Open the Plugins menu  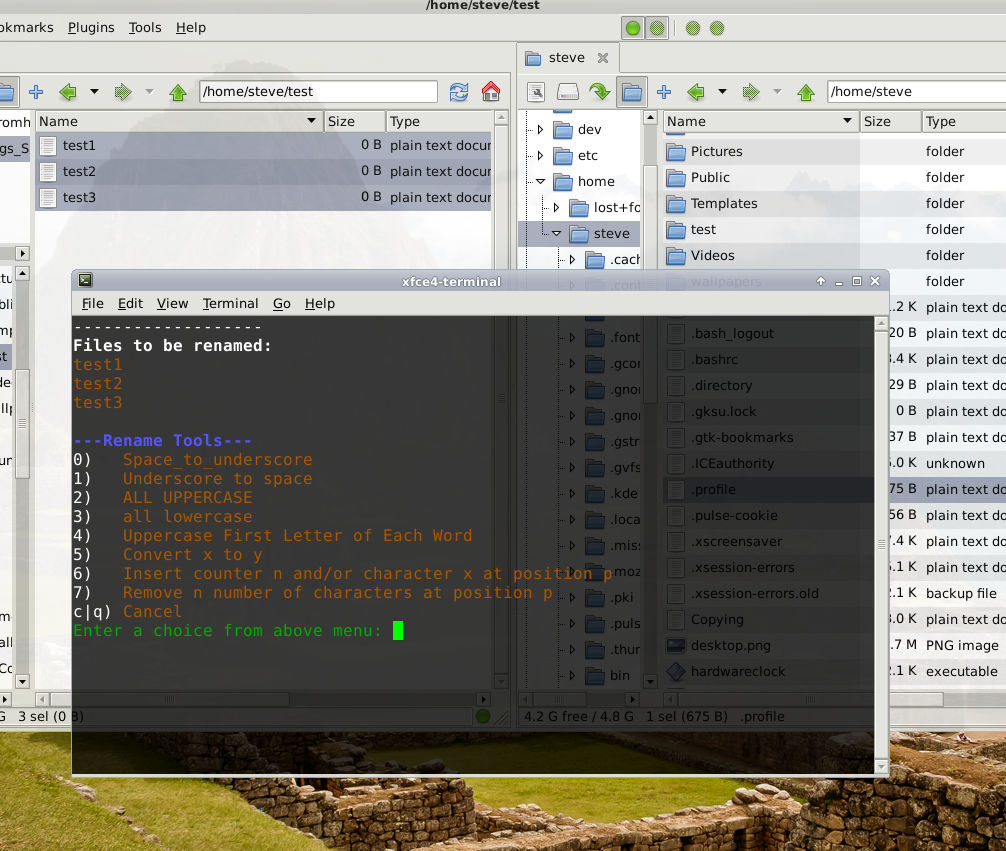tap(91, 28)
